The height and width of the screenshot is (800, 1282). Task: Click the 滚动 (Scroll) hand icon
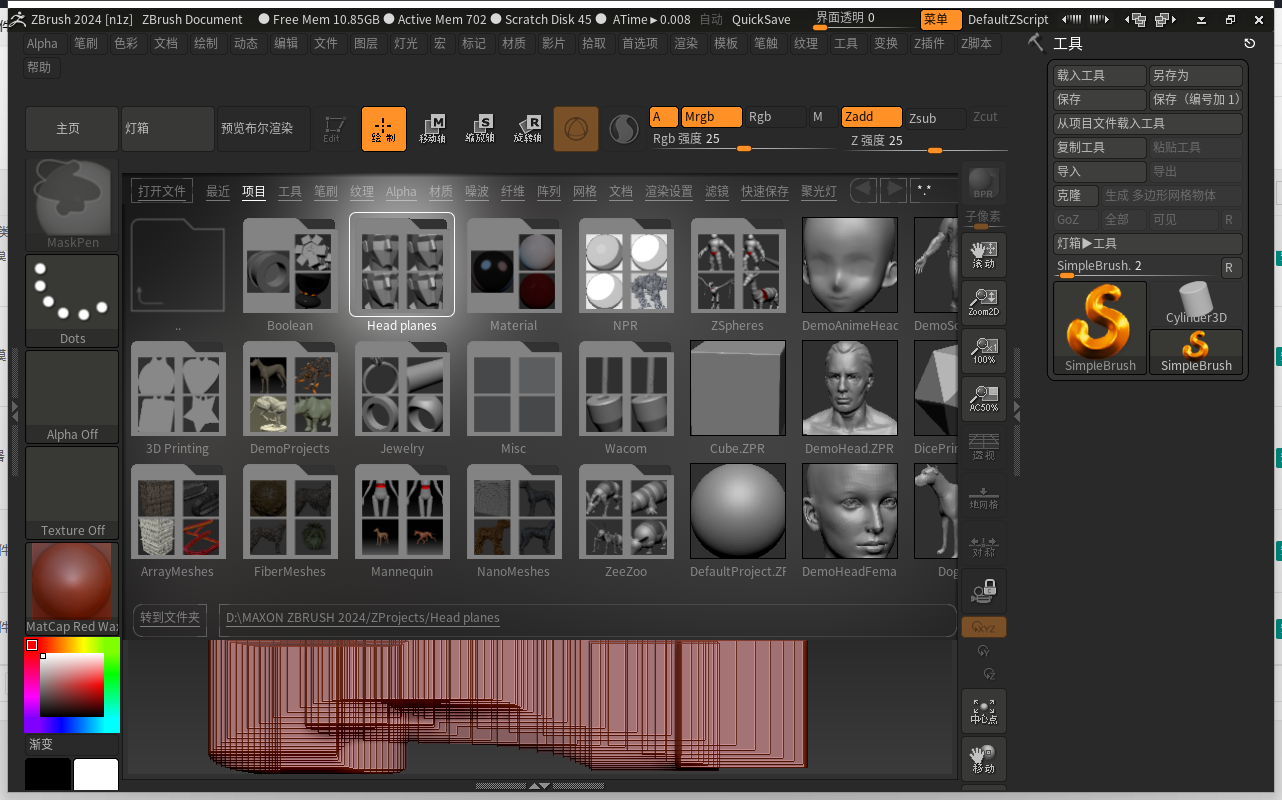[984, 254]
